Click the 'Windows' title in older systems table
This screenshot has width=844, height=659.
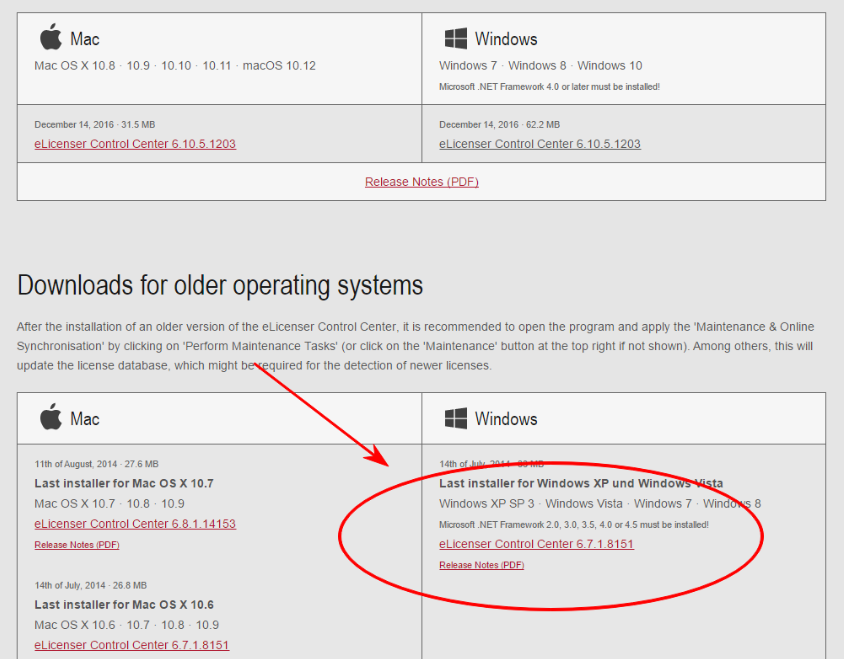coord(506,419)
